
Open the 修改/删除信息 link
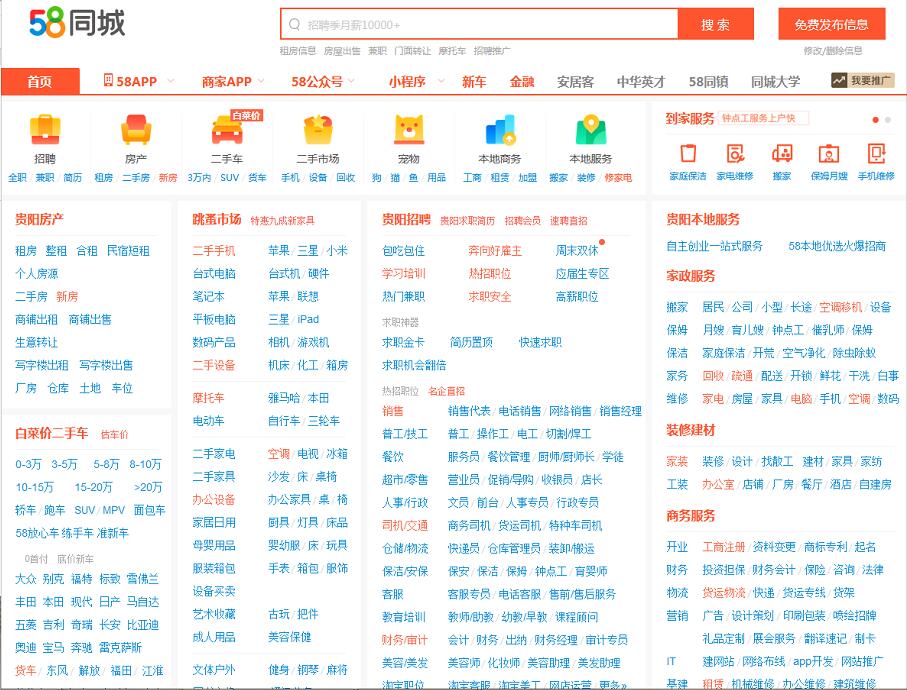tap(832, 50)
